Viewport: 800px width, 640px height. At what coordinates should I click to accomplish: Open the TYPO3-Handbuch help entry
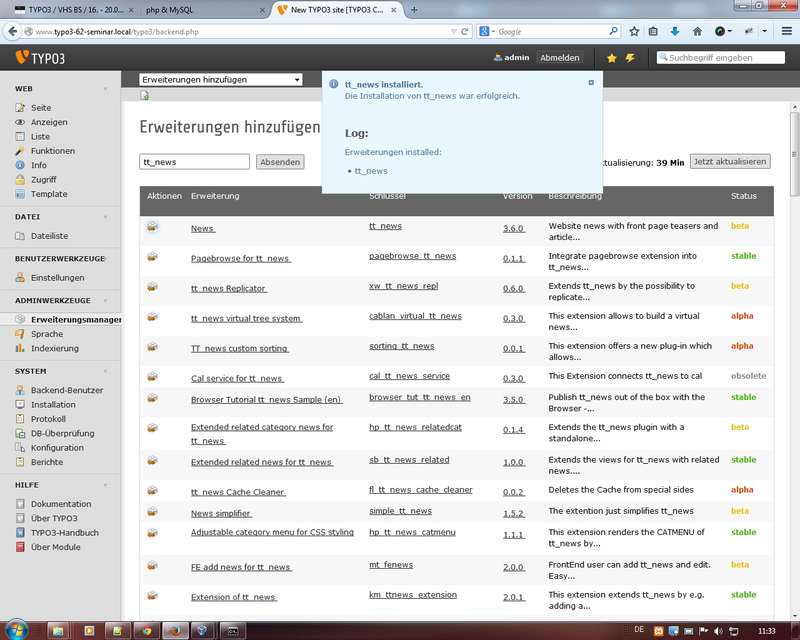click(65, 532)
